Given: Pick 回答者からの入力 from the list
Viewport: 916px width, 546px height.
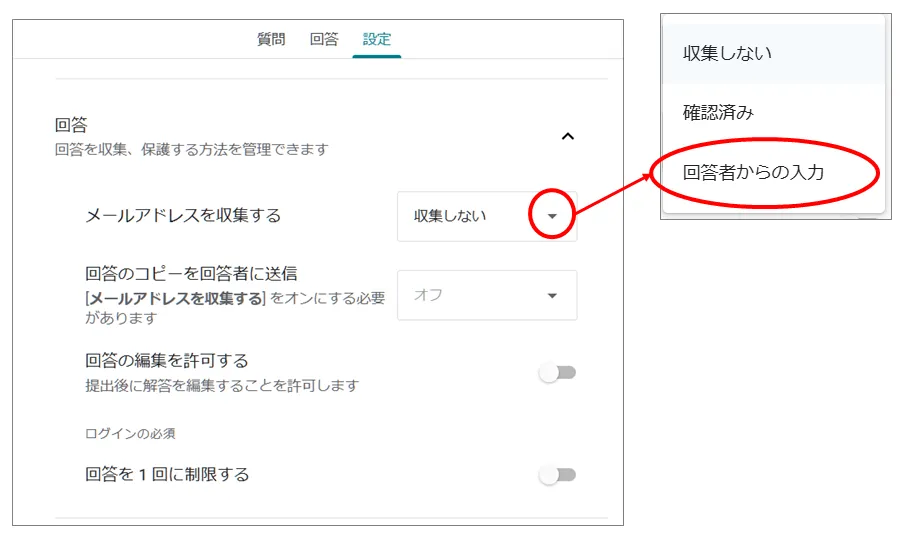Looking at the screenshot, I should pos(753,172).
